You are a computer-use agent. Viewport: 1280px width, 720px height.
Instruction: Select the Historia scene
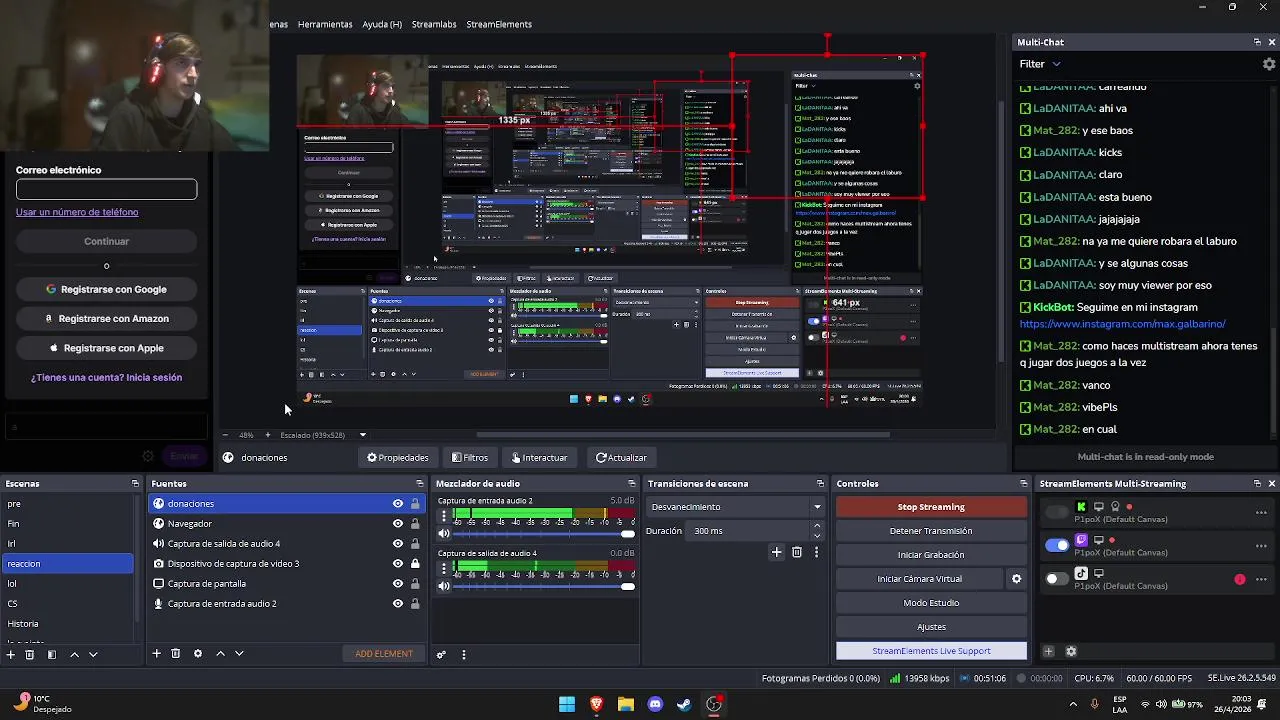click(x=67, y=624)
